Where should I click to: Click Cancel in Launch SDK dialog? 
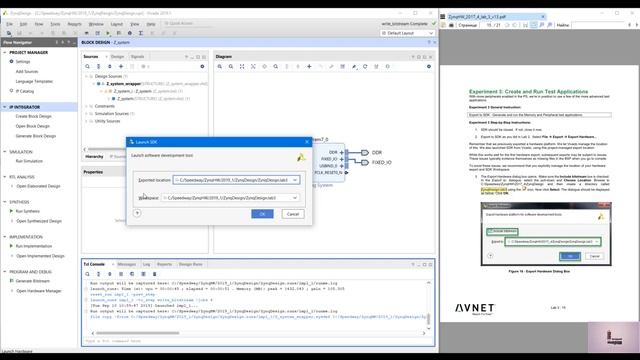point(293,214)
